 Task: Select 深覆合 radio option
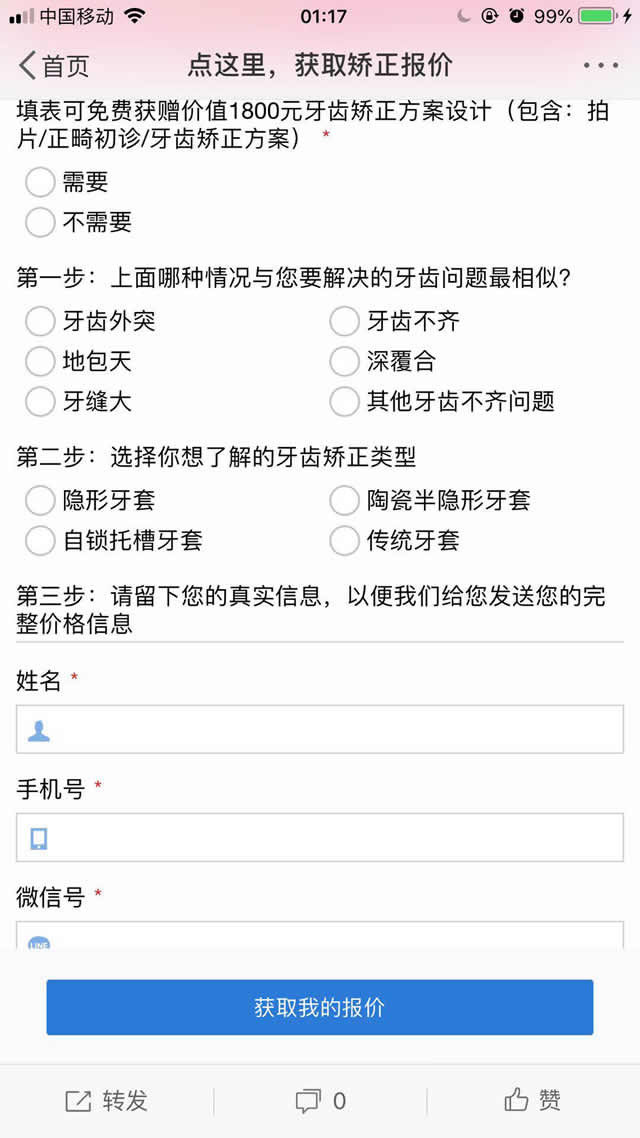point(344,361)
